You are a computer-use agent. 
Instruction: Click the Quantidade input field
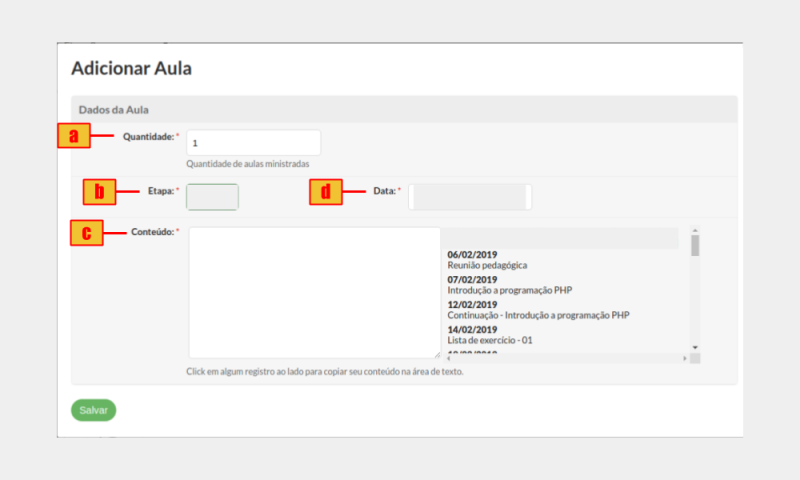(254, 143)
